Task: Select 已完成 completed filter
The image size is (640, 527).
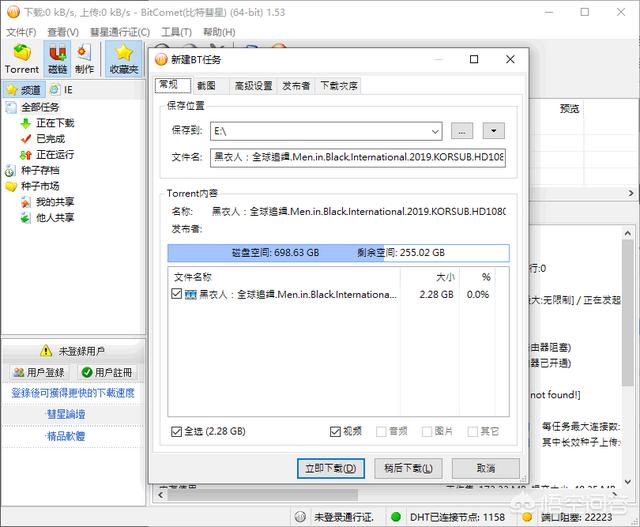Action: 43,139
